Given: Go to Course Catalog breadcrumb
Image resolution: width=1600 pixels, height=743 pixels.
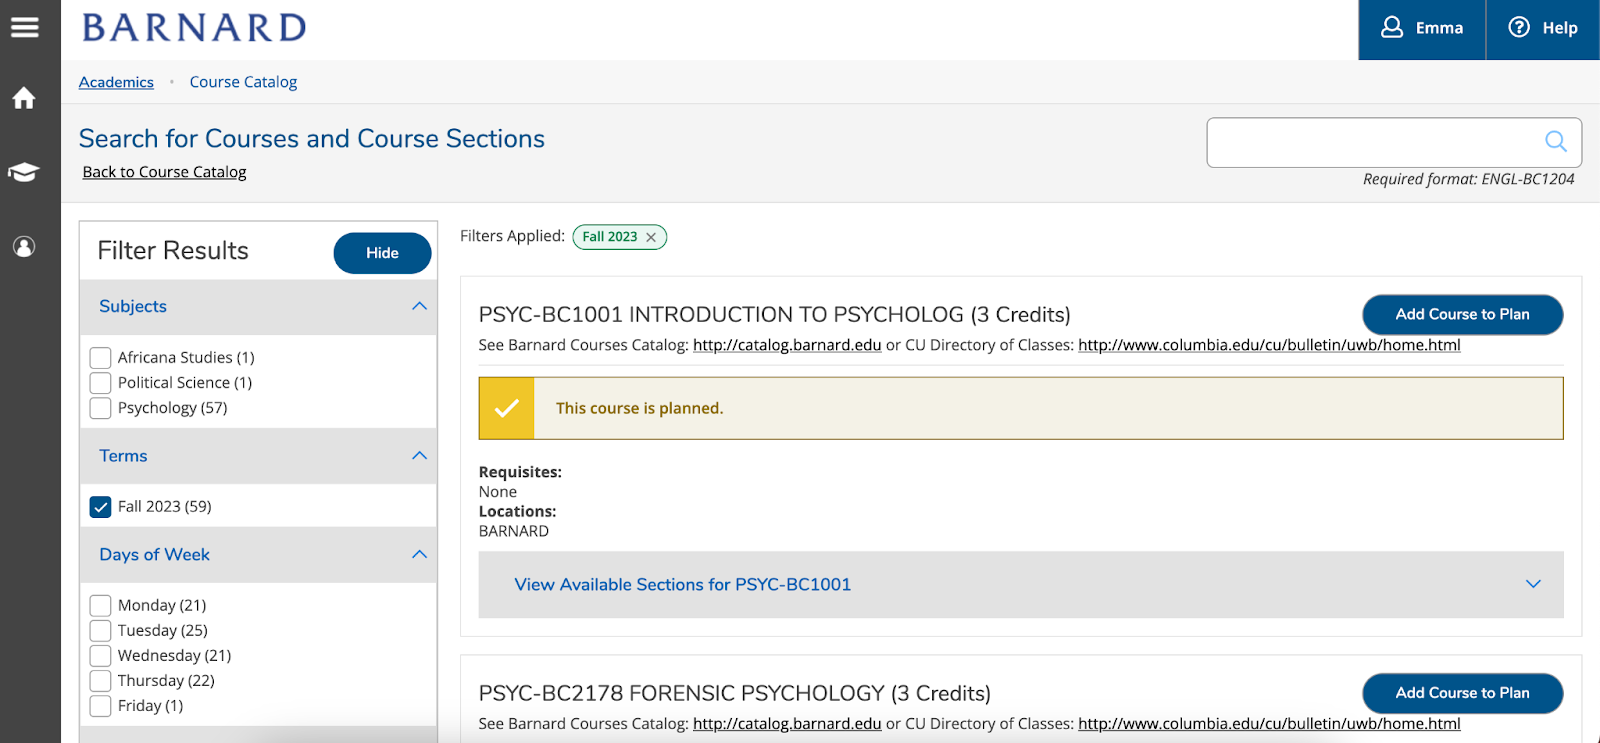Looking at the screenshot, I should (x=243, y=82).
